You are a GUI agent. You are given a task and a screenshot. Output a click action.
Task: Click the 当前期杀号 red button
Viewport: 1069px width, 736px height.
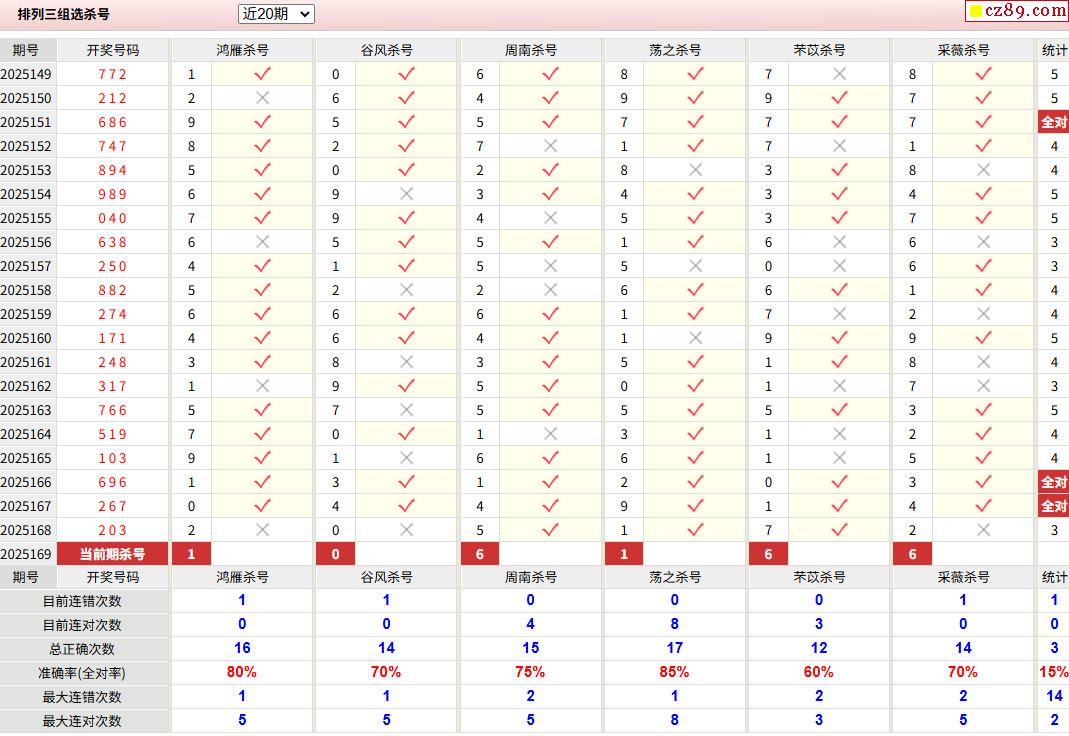(112, 554)
